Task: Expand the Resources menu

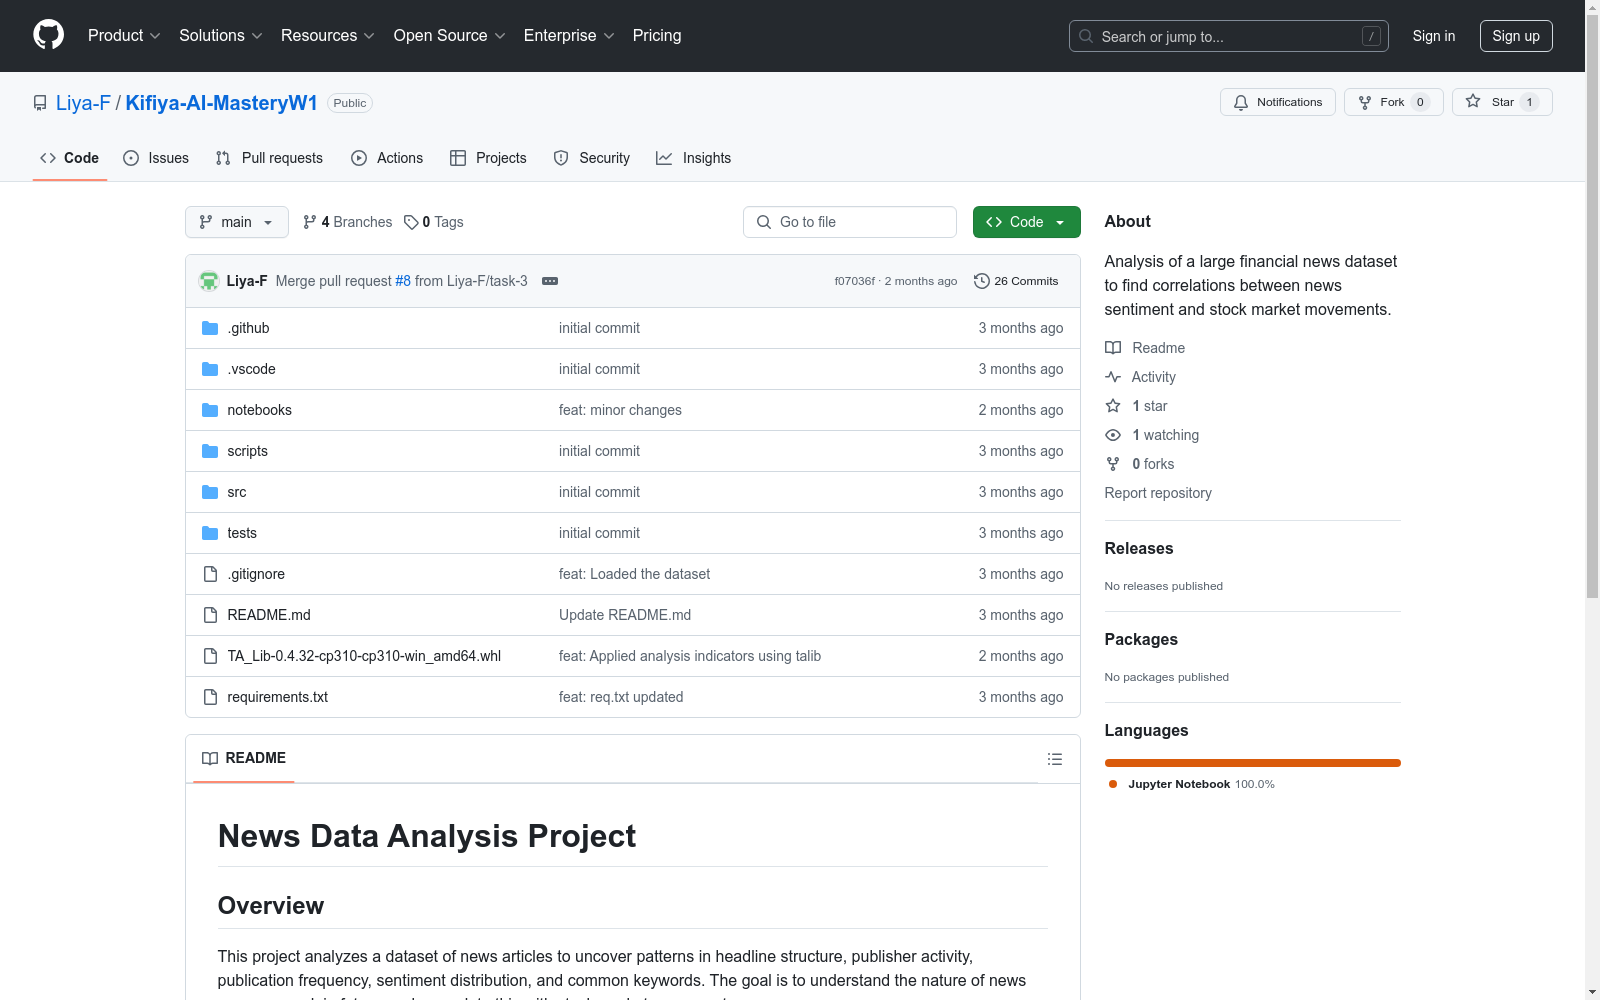Action: 328,35
